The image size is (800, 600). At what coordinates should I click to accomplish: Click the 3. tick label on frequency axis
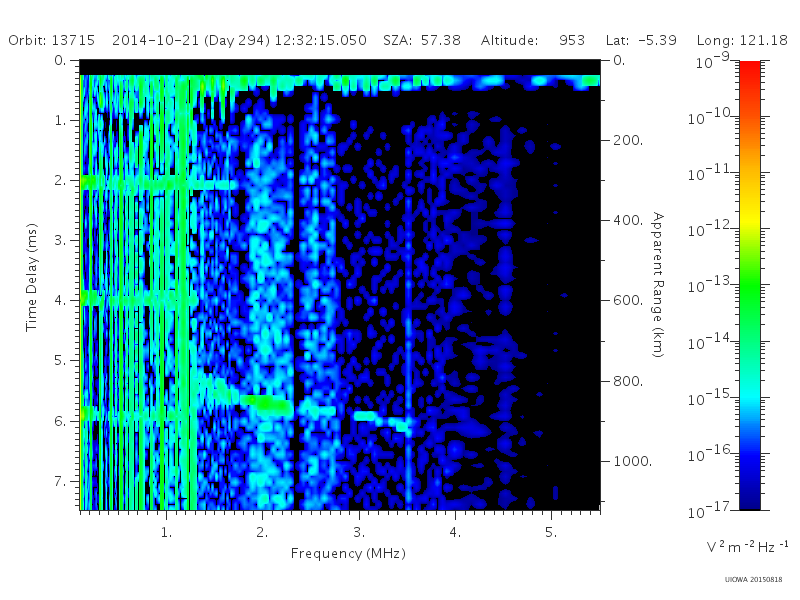click(x=359, y=533)
